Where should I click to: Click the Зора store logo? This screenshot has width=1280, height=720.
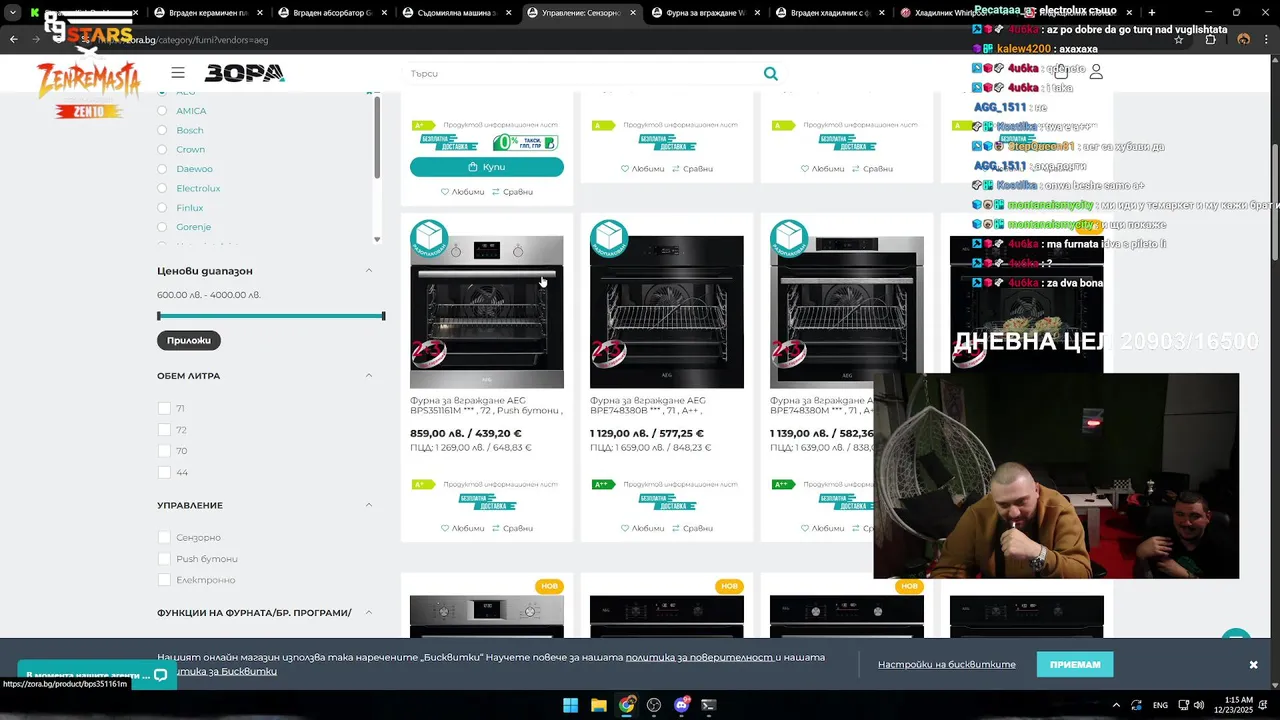pos(245,73)
